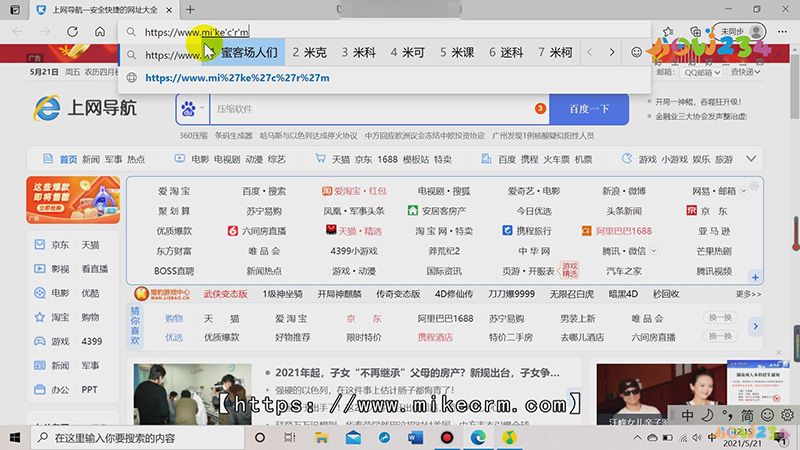
Task: Open File Explorer from taskbar
Action: coord(321,438)
